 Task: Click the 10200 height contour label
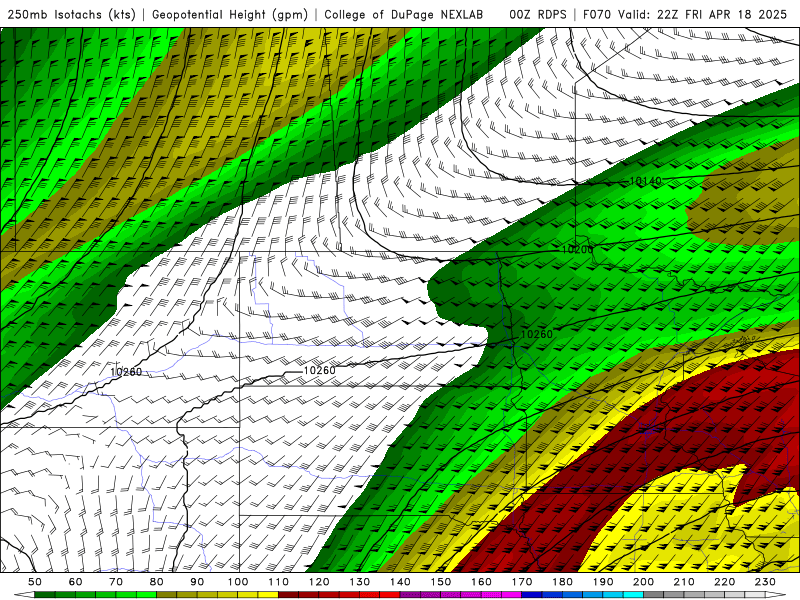coord(578,249)
